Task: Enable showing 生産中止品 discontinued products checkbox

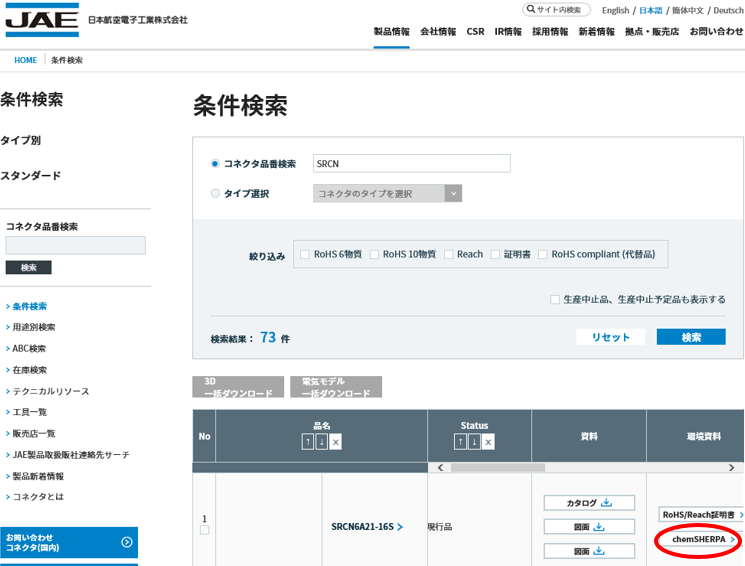Action: [x=554, y=299]
